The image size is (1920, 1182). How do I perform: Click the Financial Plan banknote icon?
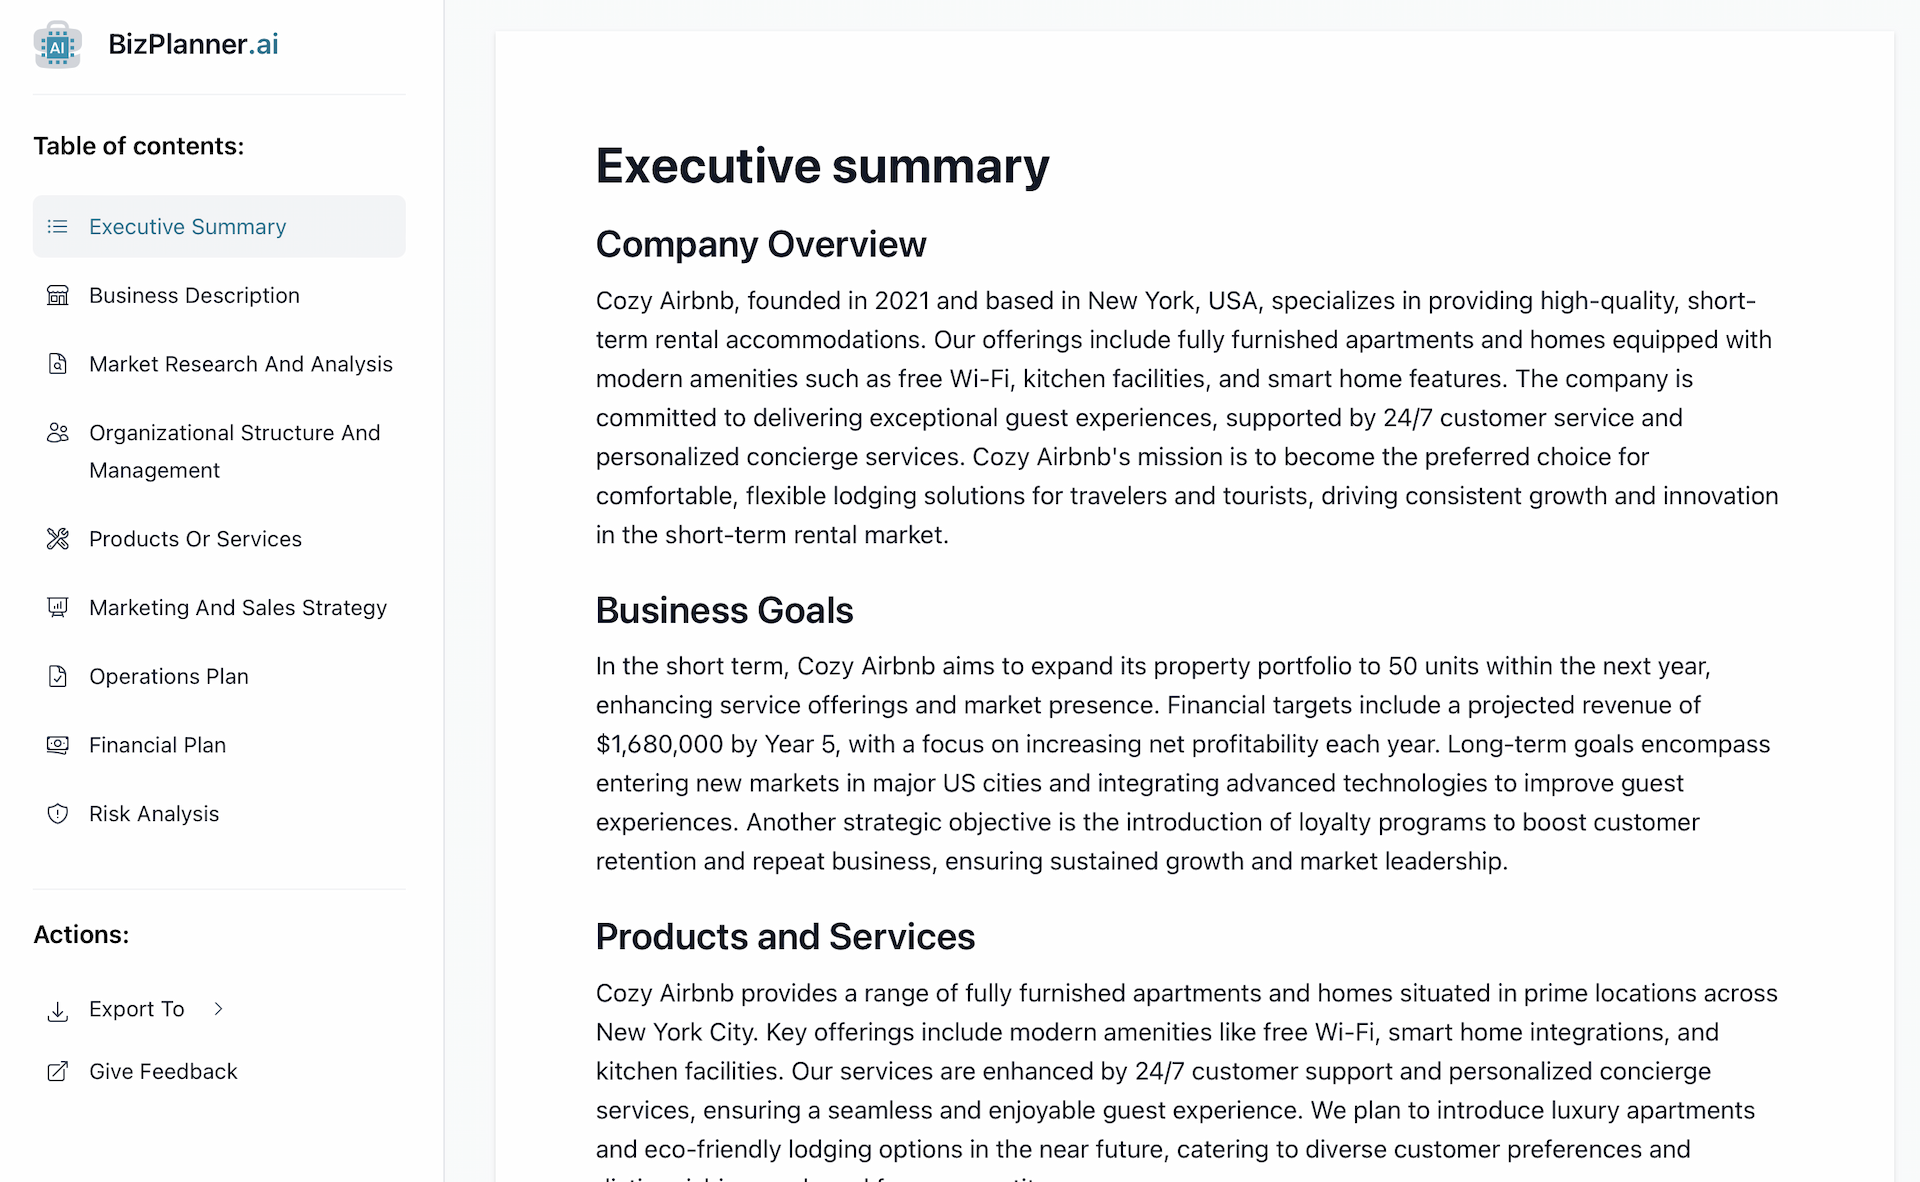(58, 745)
